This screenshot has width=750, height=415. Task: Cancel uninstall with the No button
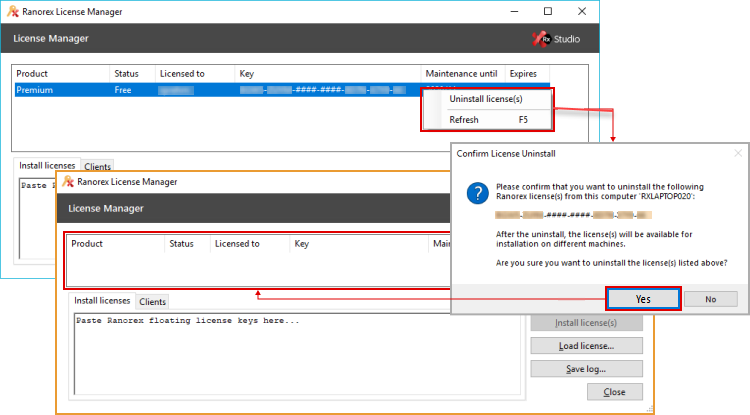click(710, 299)
